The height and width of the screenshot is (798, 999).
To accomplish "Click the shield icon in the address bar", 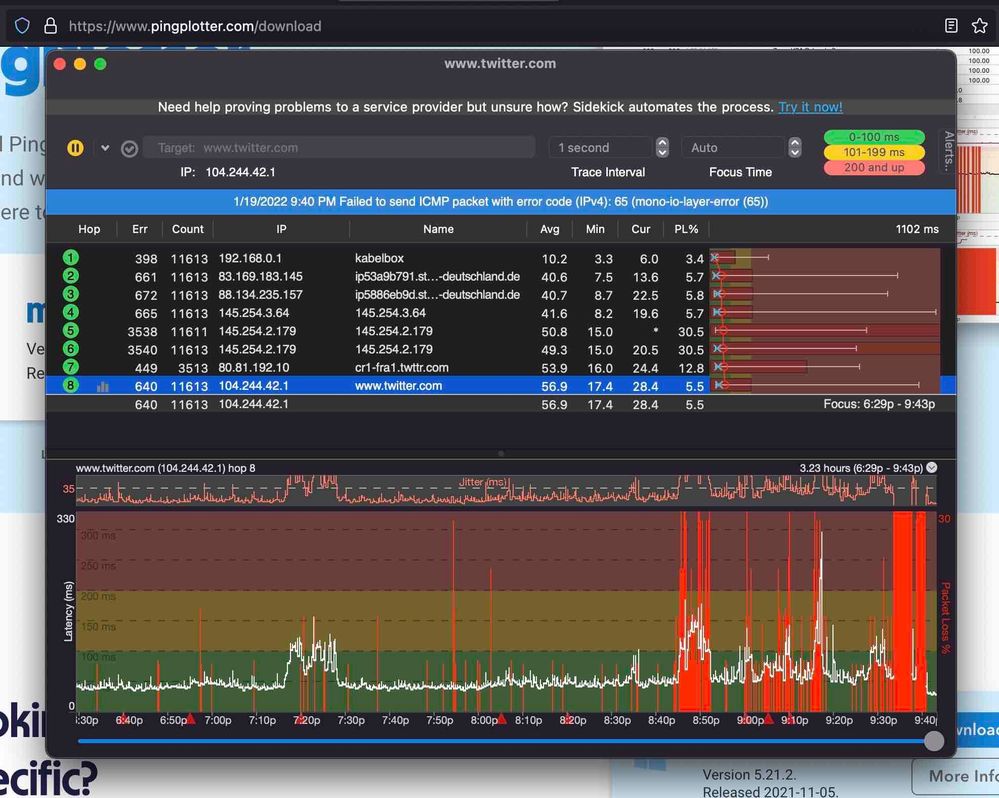I will click(x=22, y=26).
